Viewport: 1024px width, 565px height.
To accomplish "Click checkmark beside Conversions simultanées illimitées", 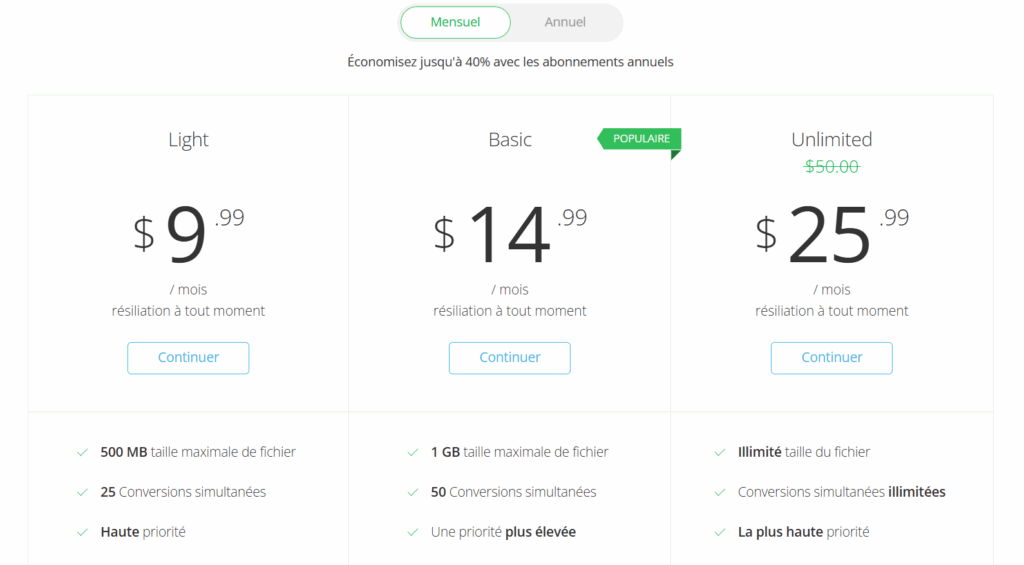I will (720, 492).
